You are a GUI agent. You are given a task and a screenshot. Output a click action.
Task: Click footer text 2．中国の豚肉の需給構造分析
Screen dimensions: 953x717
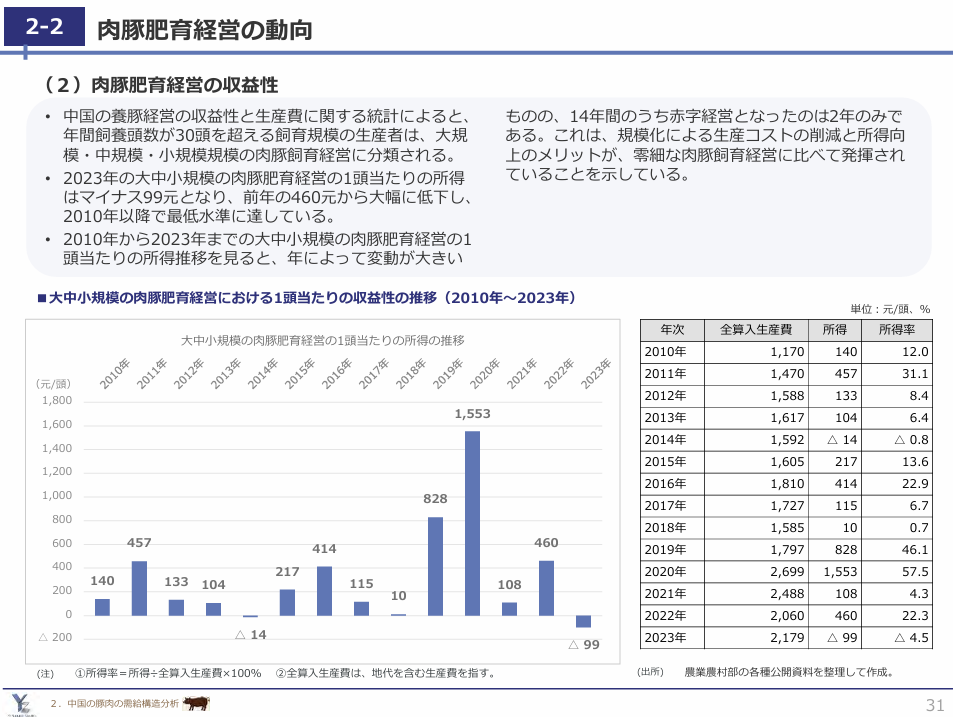pyautogui.click(x=115, y=704)
